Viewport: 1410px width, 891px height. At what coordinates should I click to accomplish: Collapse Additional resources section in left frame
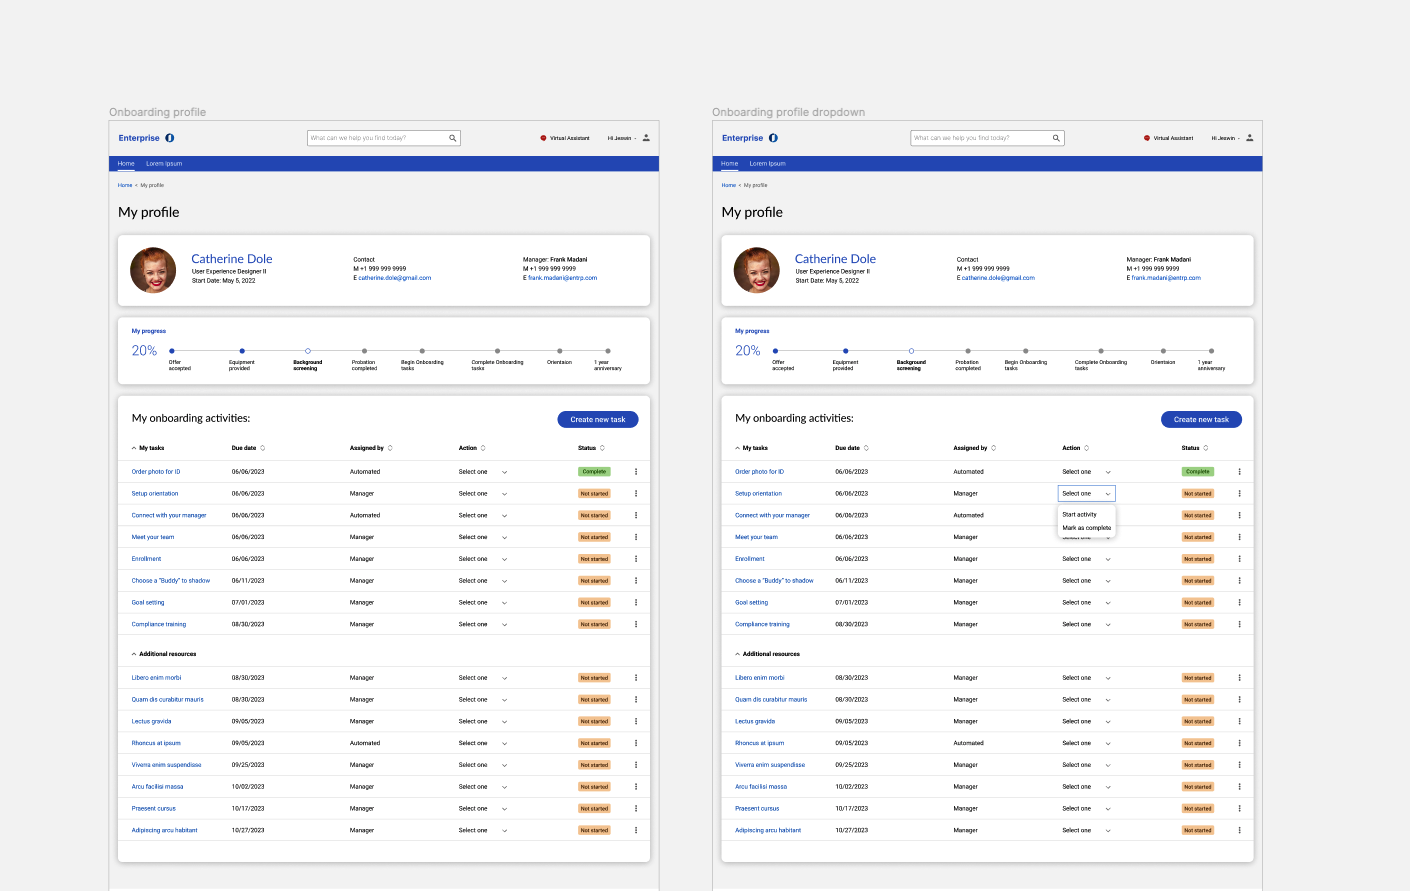pyautogui.click(x=134, y=654)
